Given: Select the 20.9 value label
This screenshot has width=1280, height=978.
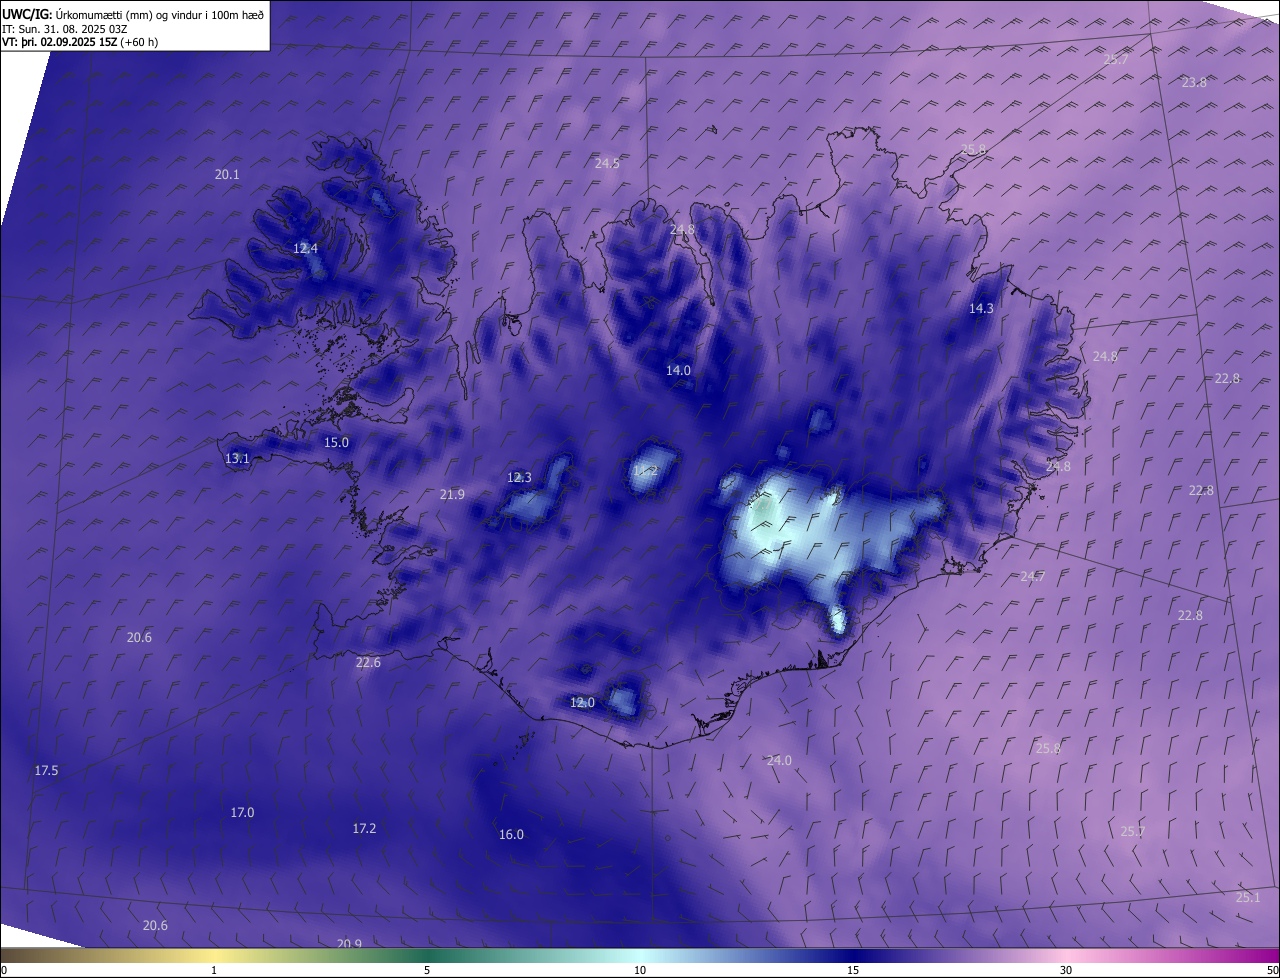Looking at the screenshot, I should click(x=349, y=943).
